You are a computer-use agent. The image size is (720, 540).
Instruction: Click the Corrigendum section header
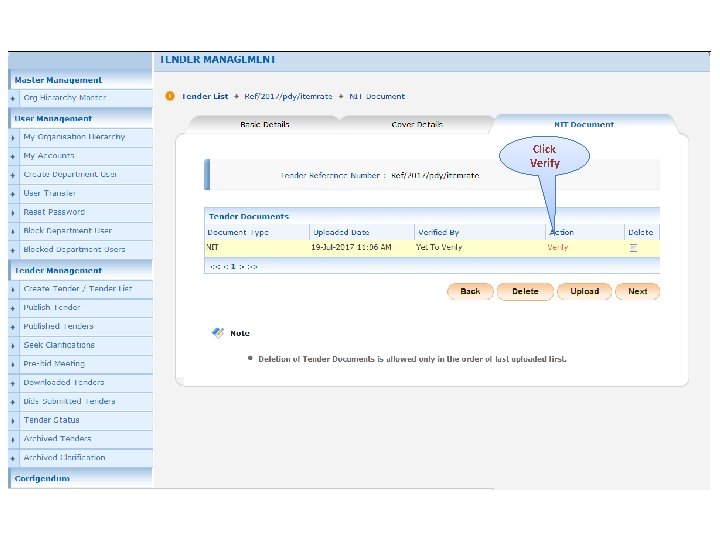tap(80, 478)
